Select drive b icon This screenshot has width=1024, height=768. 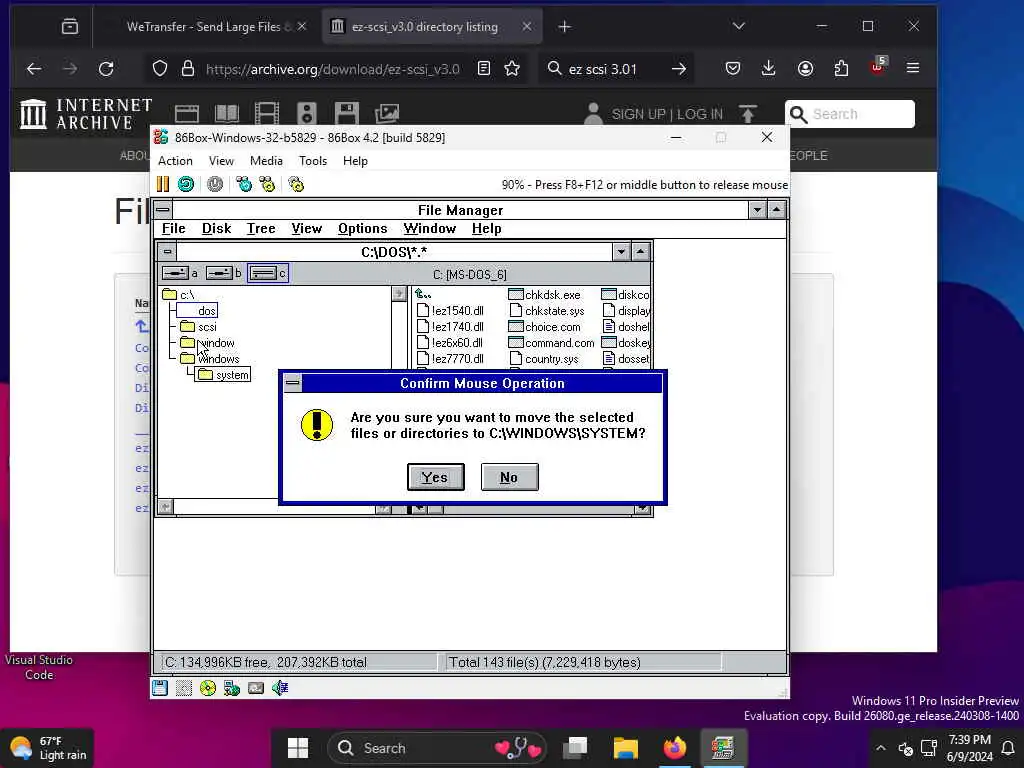point(223,273)
